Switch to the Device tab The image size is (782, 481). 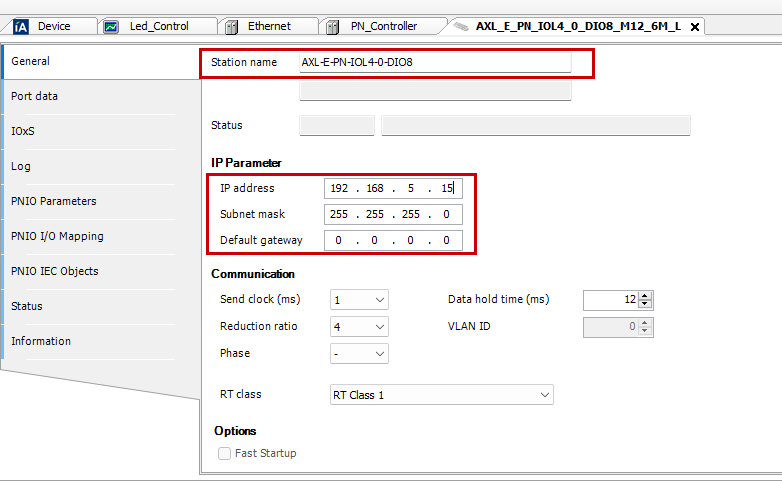(x=53, y=26)
